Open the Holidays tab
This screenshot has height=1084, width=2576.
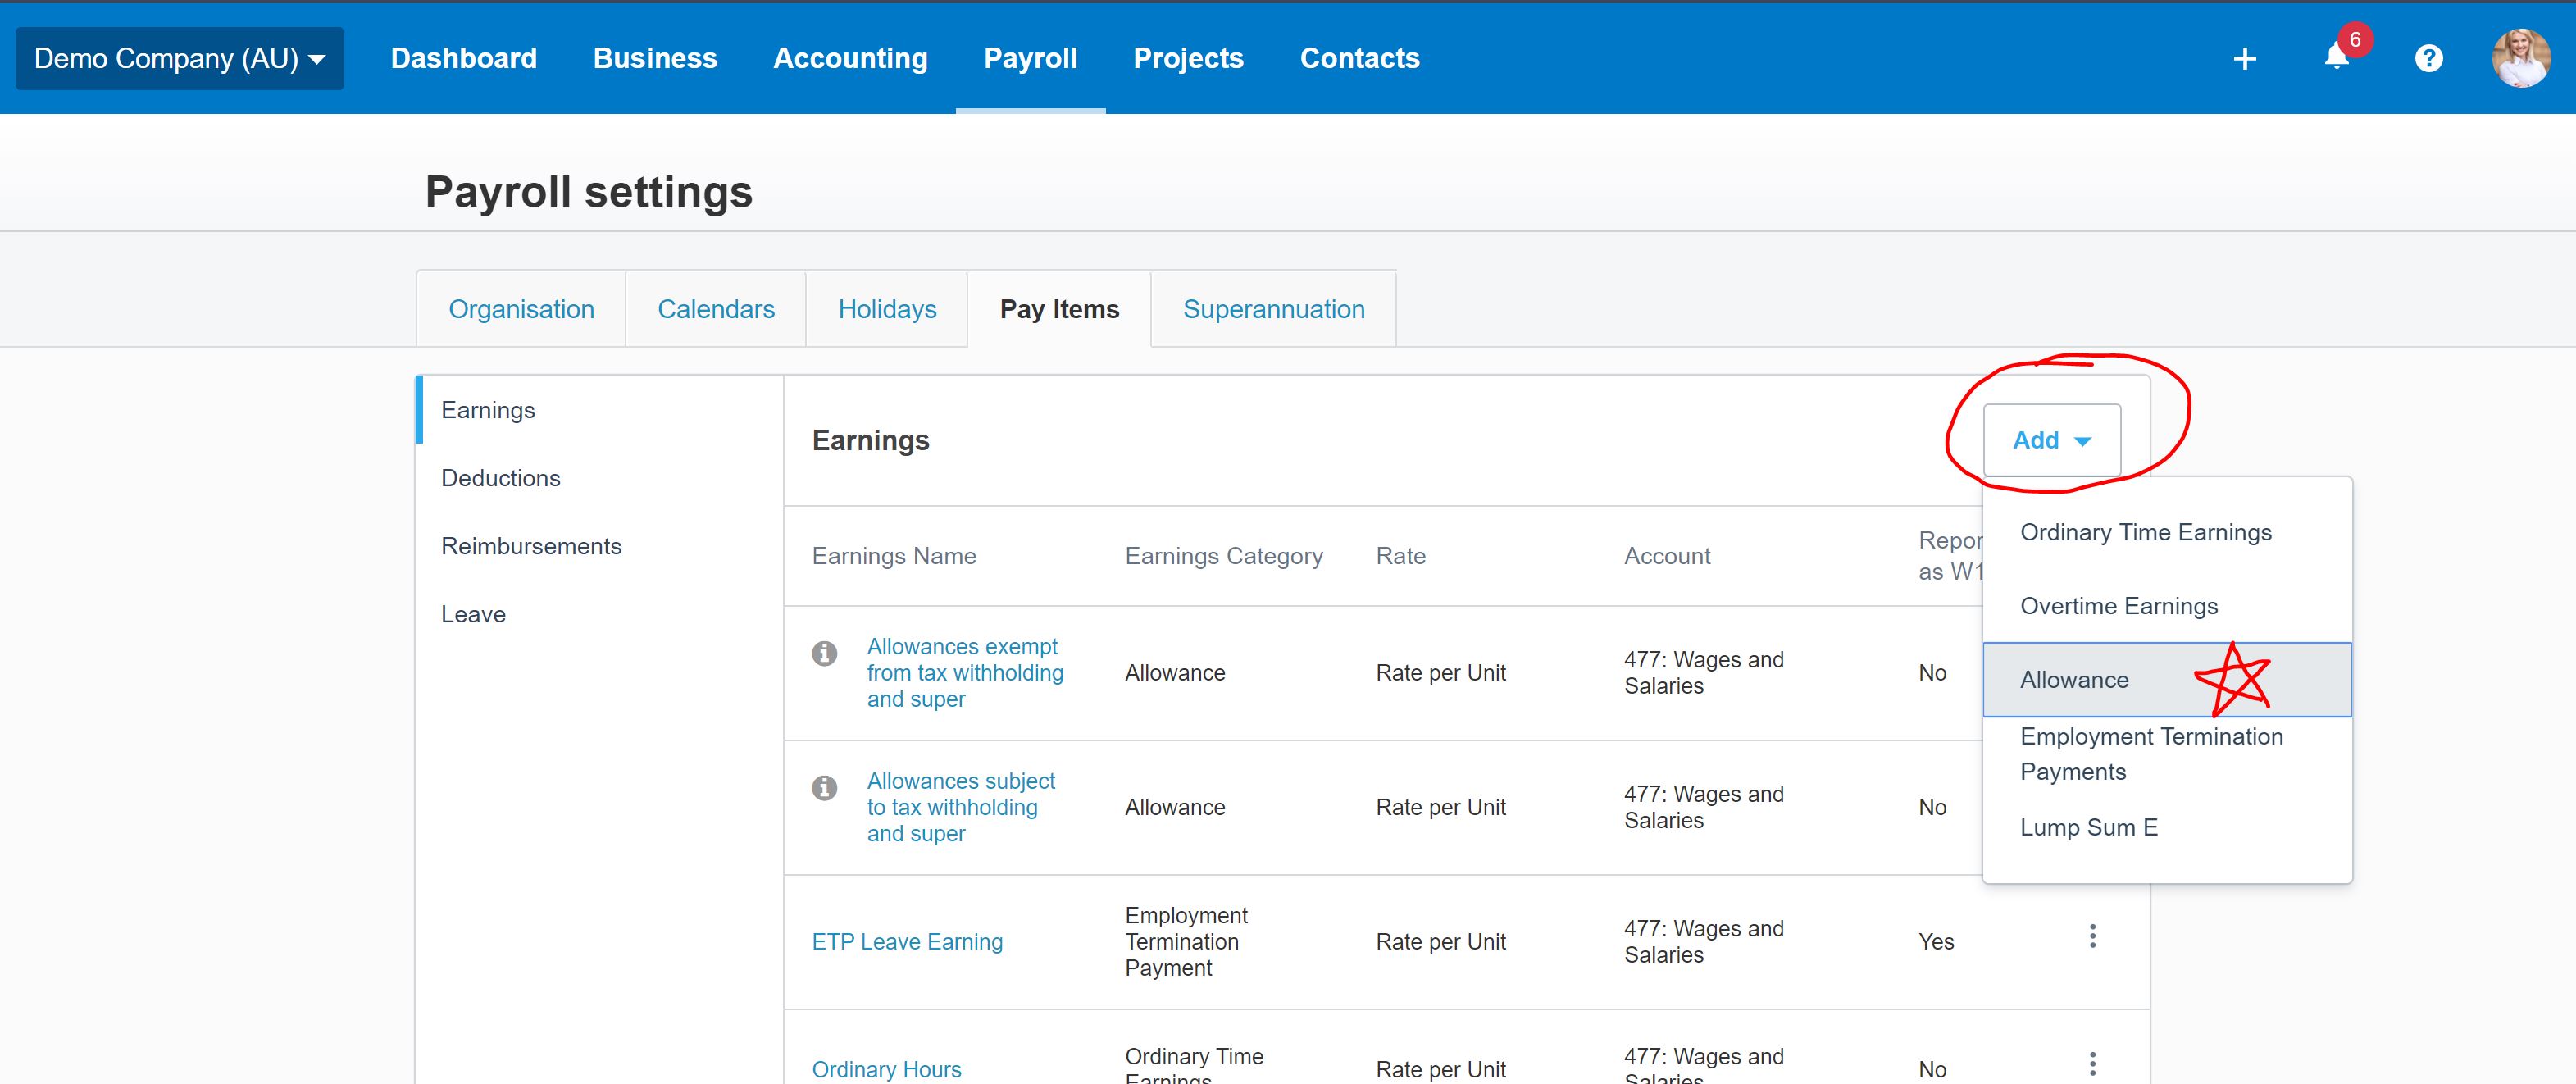pos(887,308)
